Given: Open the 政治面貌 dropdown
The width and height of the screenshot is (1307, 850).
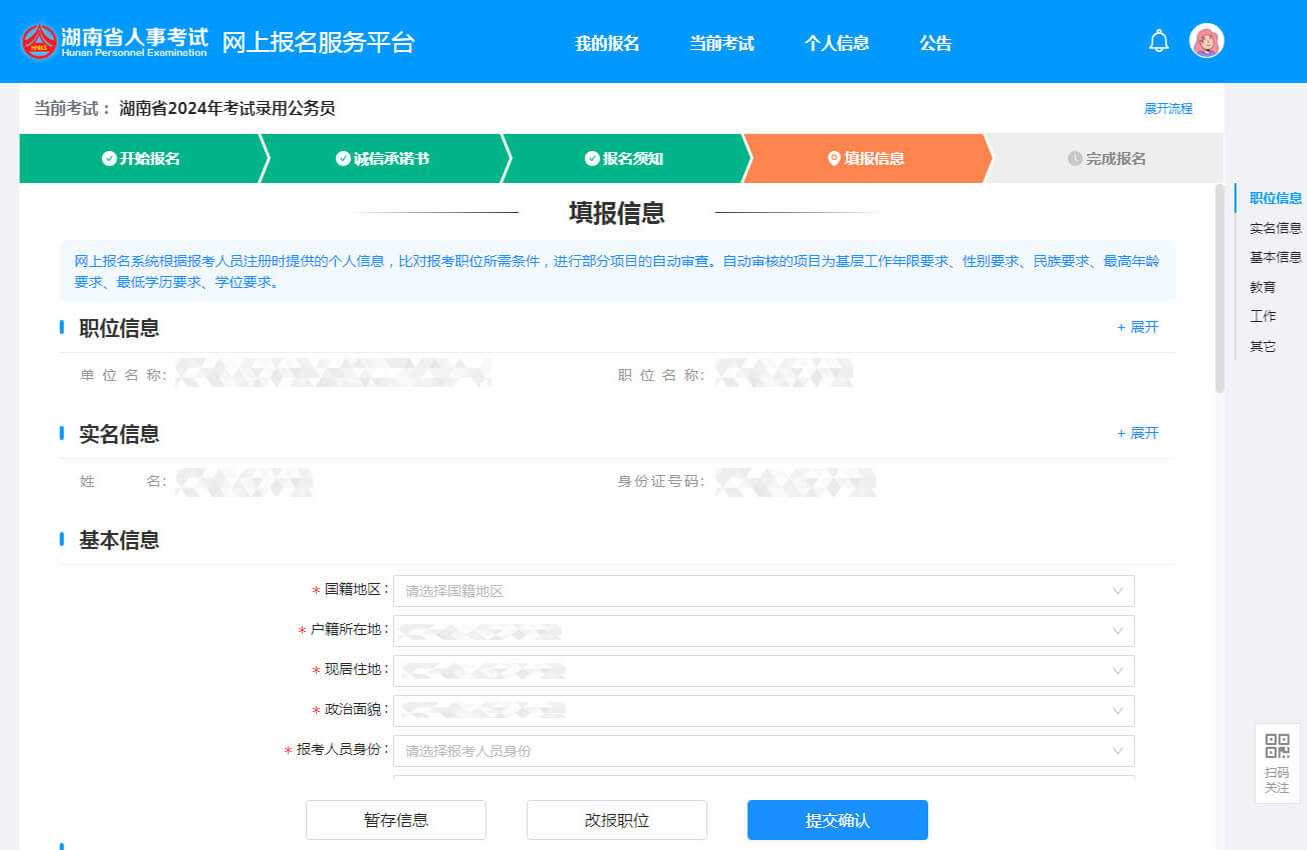Looking at the screenshot, I should [764, 711].
